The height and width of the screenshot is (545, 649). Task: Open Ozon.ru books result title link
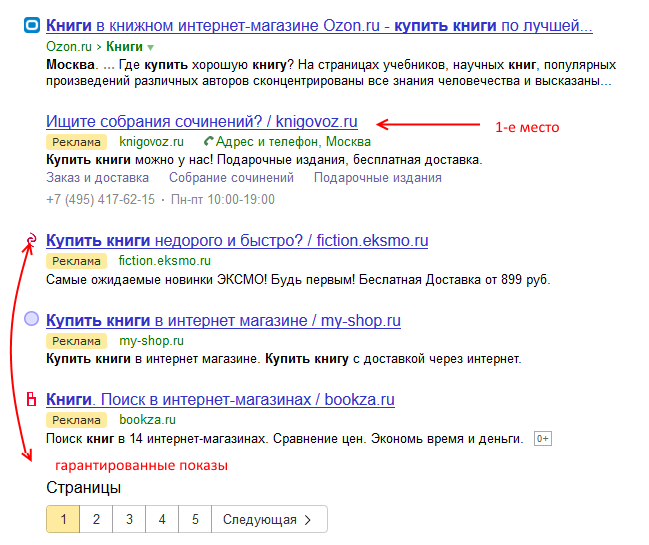319,26
